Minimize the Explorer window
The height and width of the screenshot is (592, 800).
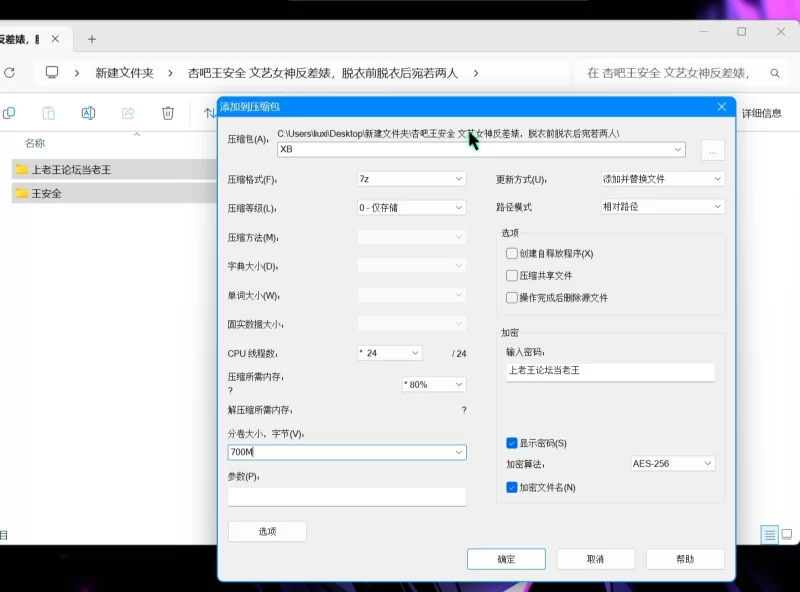click(704, 32)
